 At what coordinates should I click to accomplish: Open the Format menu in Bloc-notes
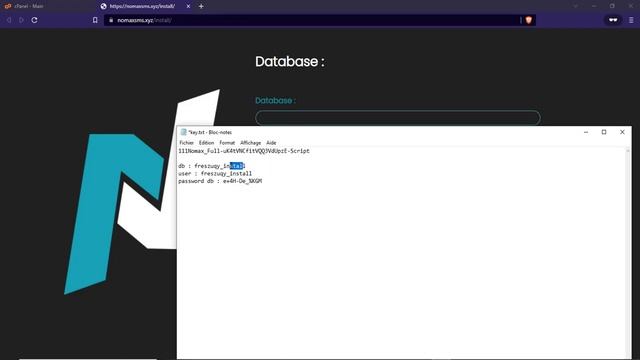click(227, 143)
